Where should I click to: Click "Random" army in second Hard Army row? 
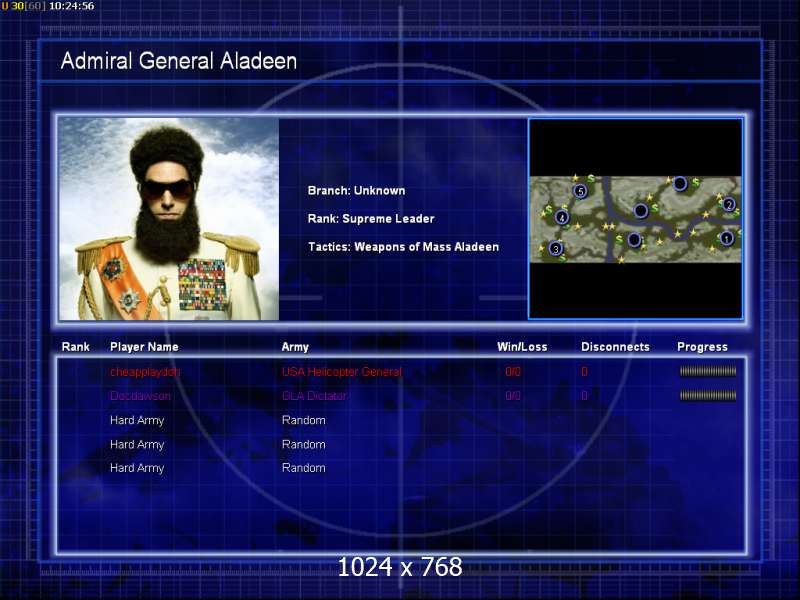tap(304, 445)
